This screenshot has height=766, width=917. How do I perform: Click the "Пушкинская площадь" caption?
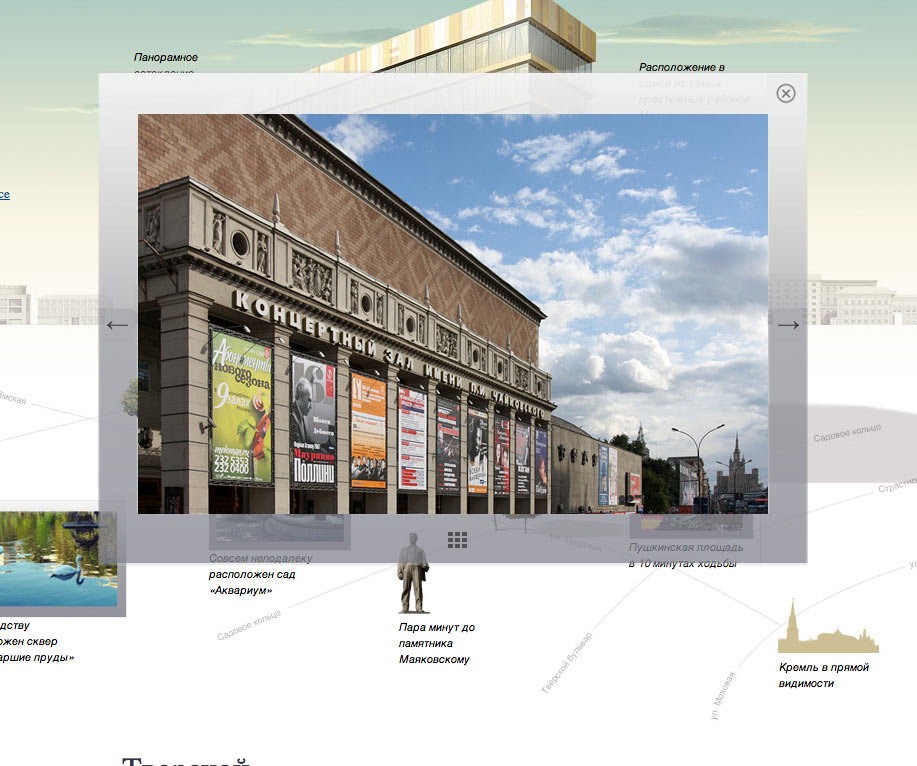click(686, 555)
